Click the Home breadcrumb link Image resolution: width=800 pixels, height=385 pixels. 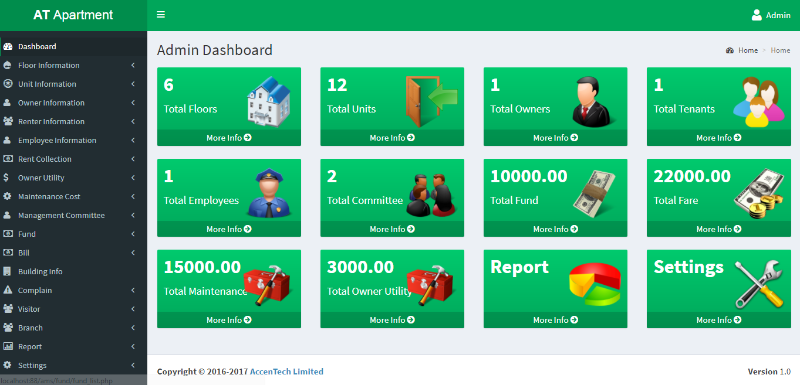[748, 50]
